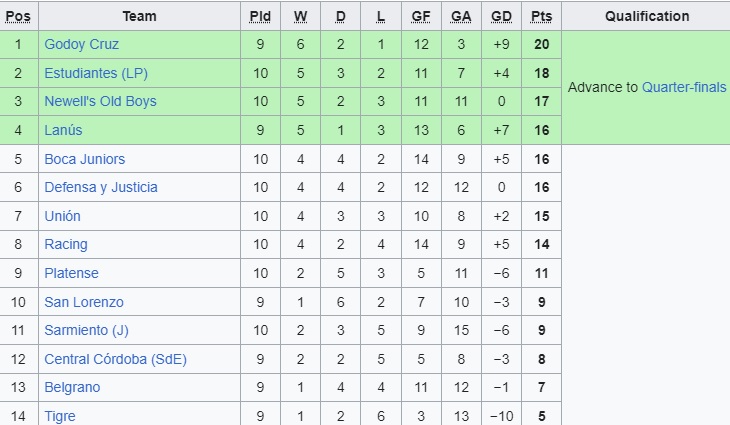
Task: Click the Pos column header abbreviation
Action: (x=17, y=16)
